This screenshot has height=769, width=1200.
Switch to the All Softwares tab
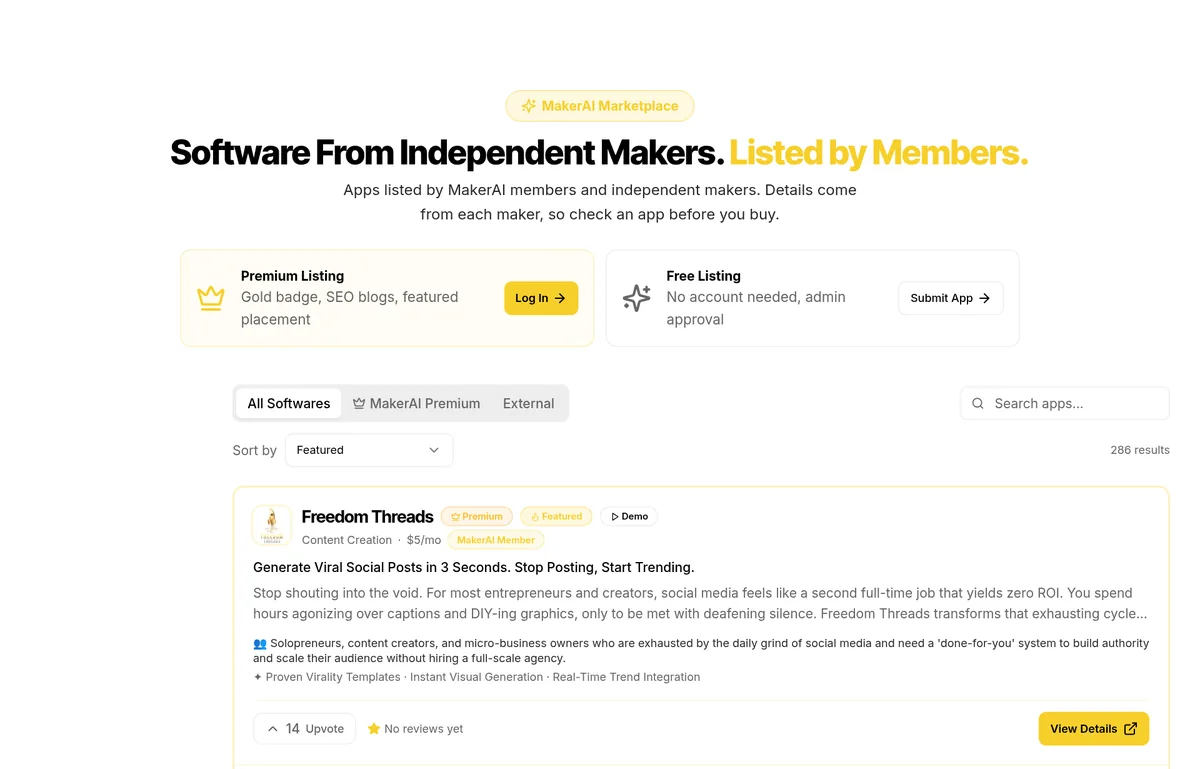point(289,403)
